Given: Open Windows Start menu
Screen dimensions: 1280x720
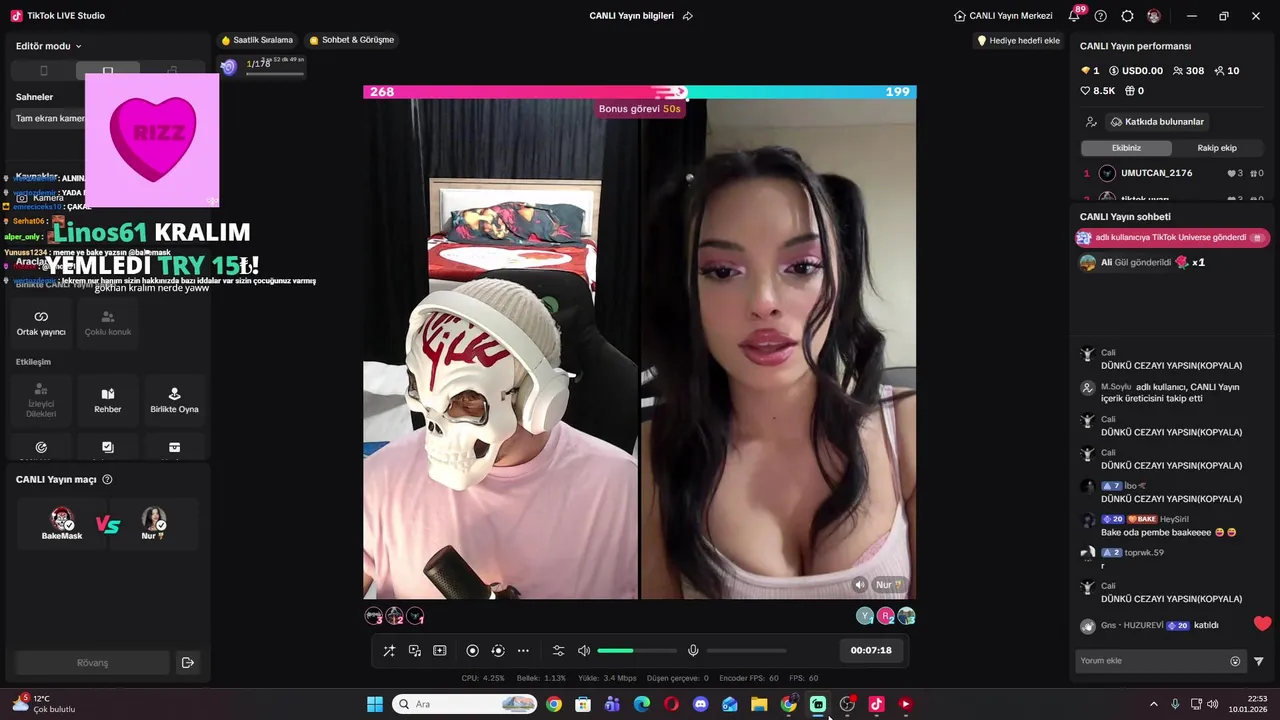Looking at the screenshot, I should point(375,704).
